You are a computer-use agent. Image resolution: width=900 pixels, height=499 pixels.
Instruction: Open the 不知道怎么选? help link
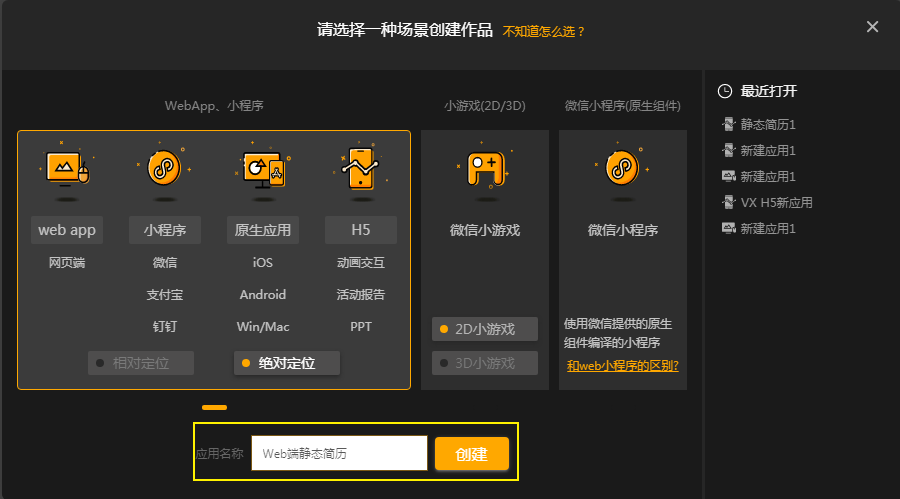pos(543,32)
